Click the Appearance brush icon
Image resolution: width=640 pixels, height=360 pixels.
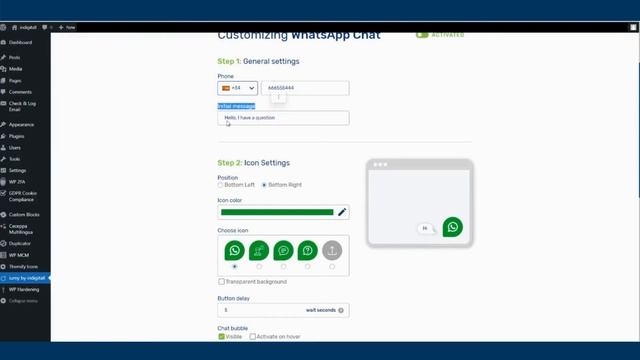(3, 124)
